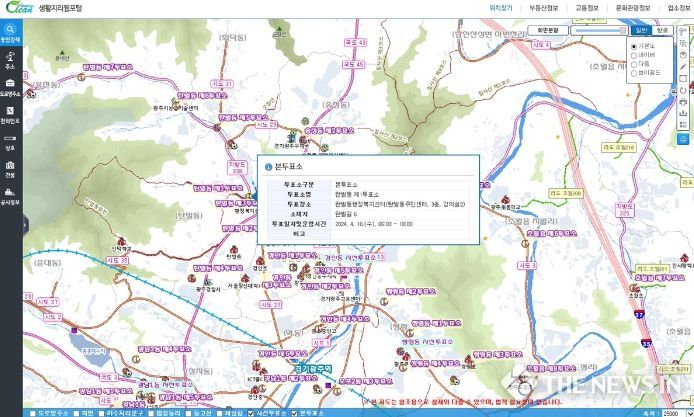Screen dimensions: 694x417
Task: Click the blue globe tool button
Action: [x=683, y=139]
